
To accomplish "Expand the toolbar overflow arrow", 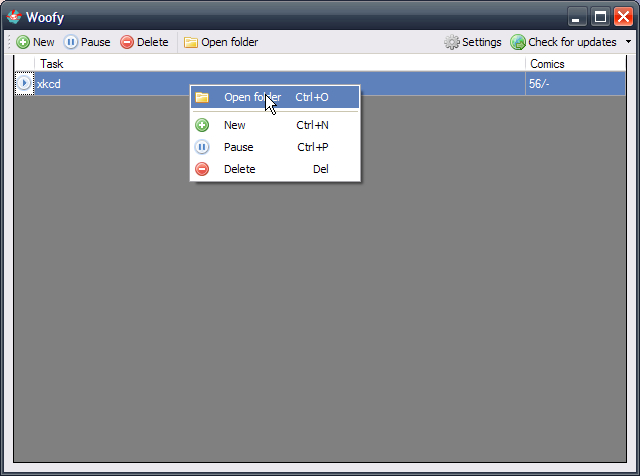I will click(628, 42).
